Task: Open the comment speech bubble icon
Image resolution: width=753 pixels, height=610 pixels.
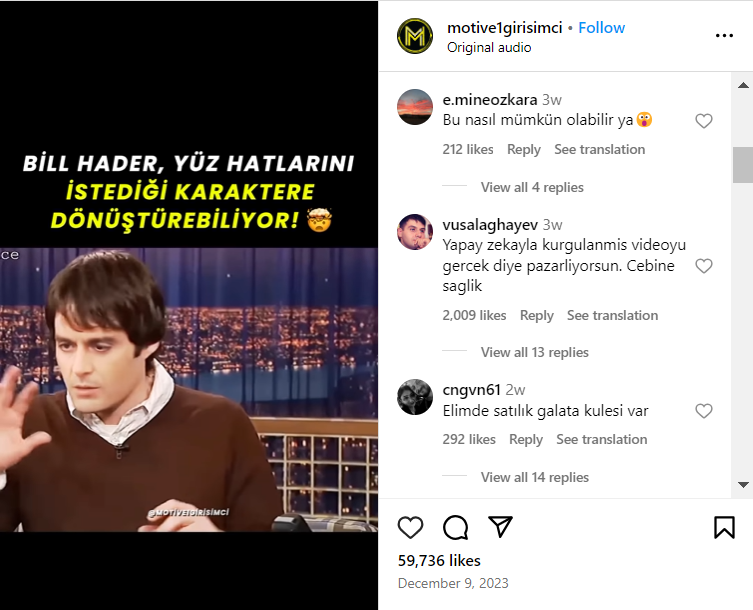Action: point(455,527)
